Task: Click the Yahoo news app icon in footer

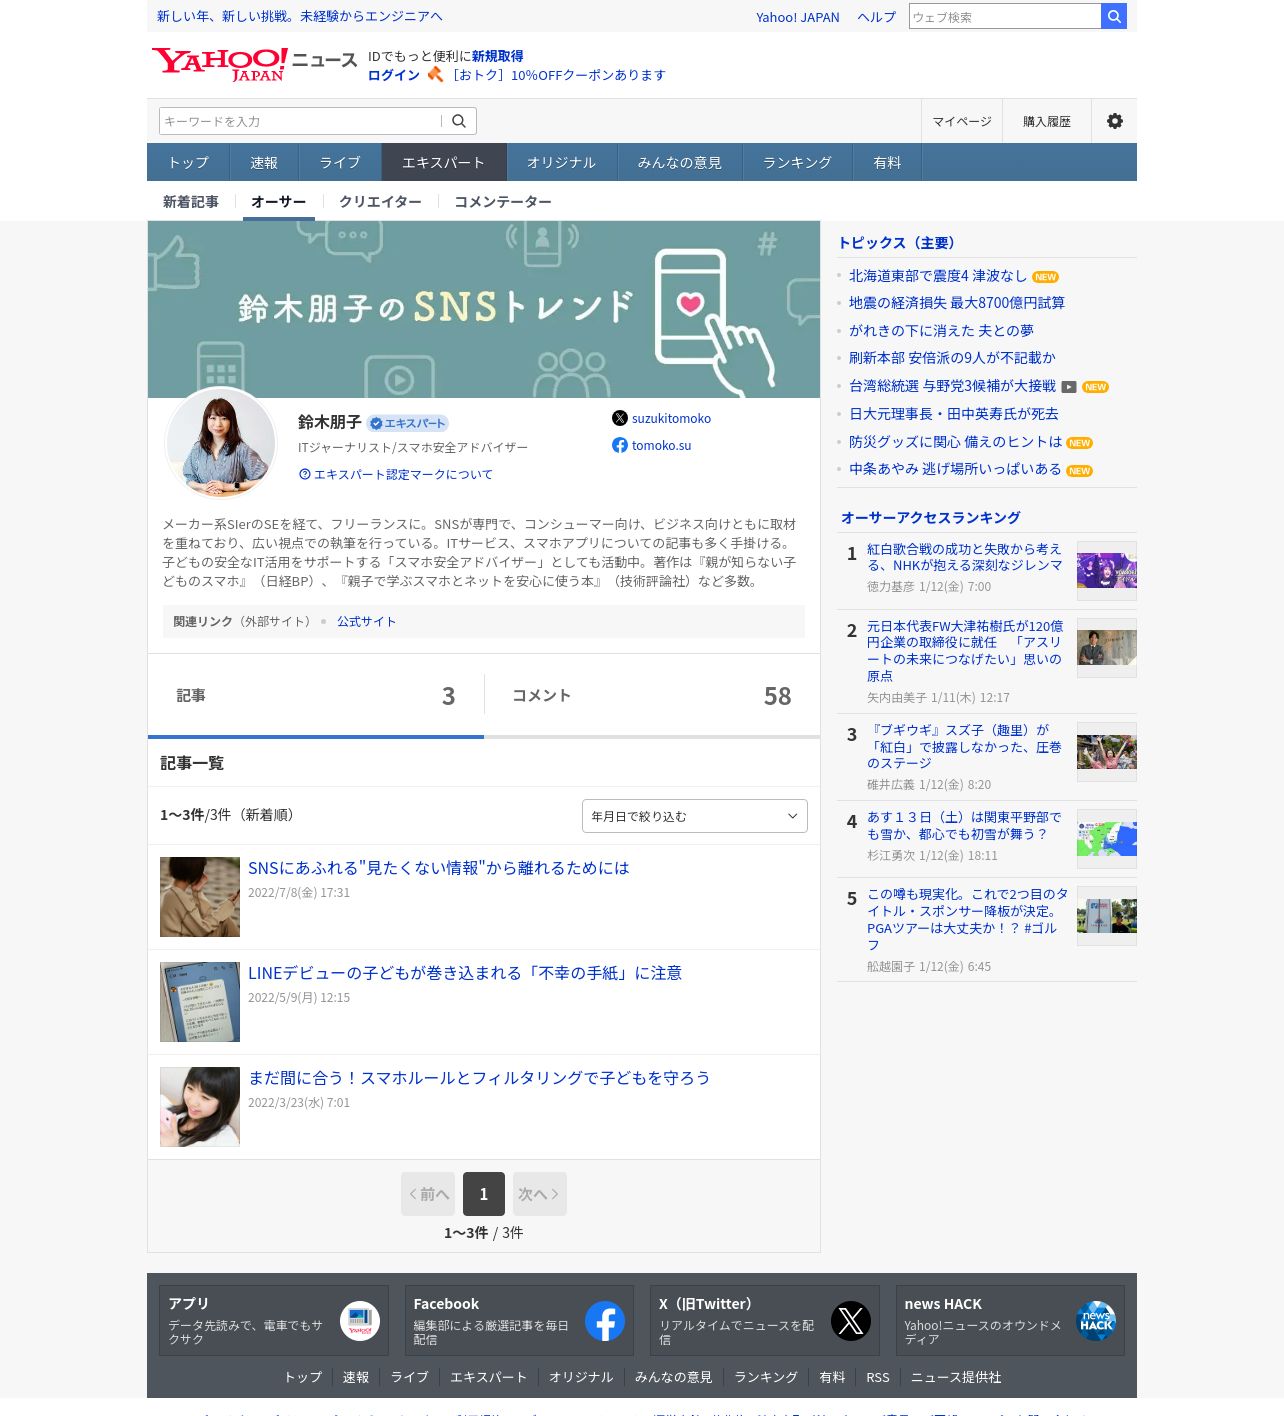Action: [x=360, y=1321]
